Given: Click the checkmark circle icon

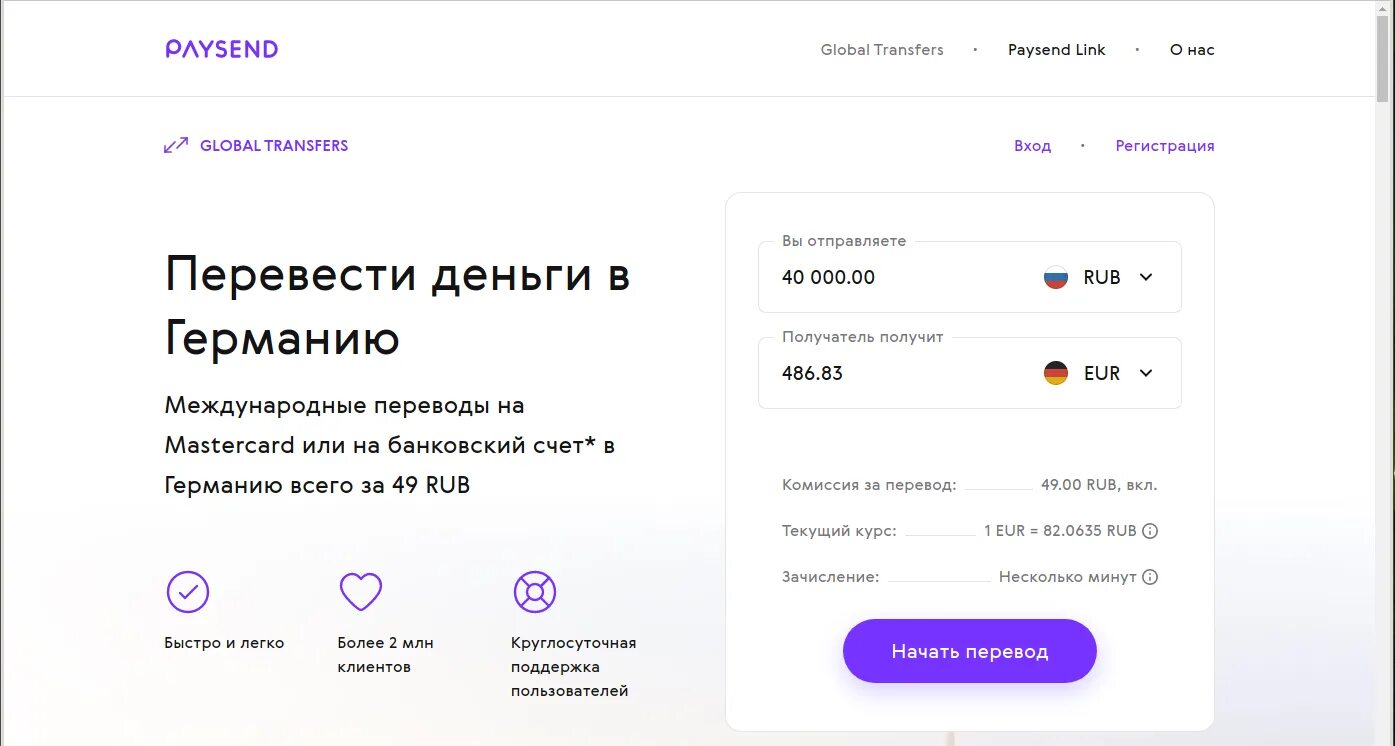Looking at the screenshot, I should [x=188, y=592].
